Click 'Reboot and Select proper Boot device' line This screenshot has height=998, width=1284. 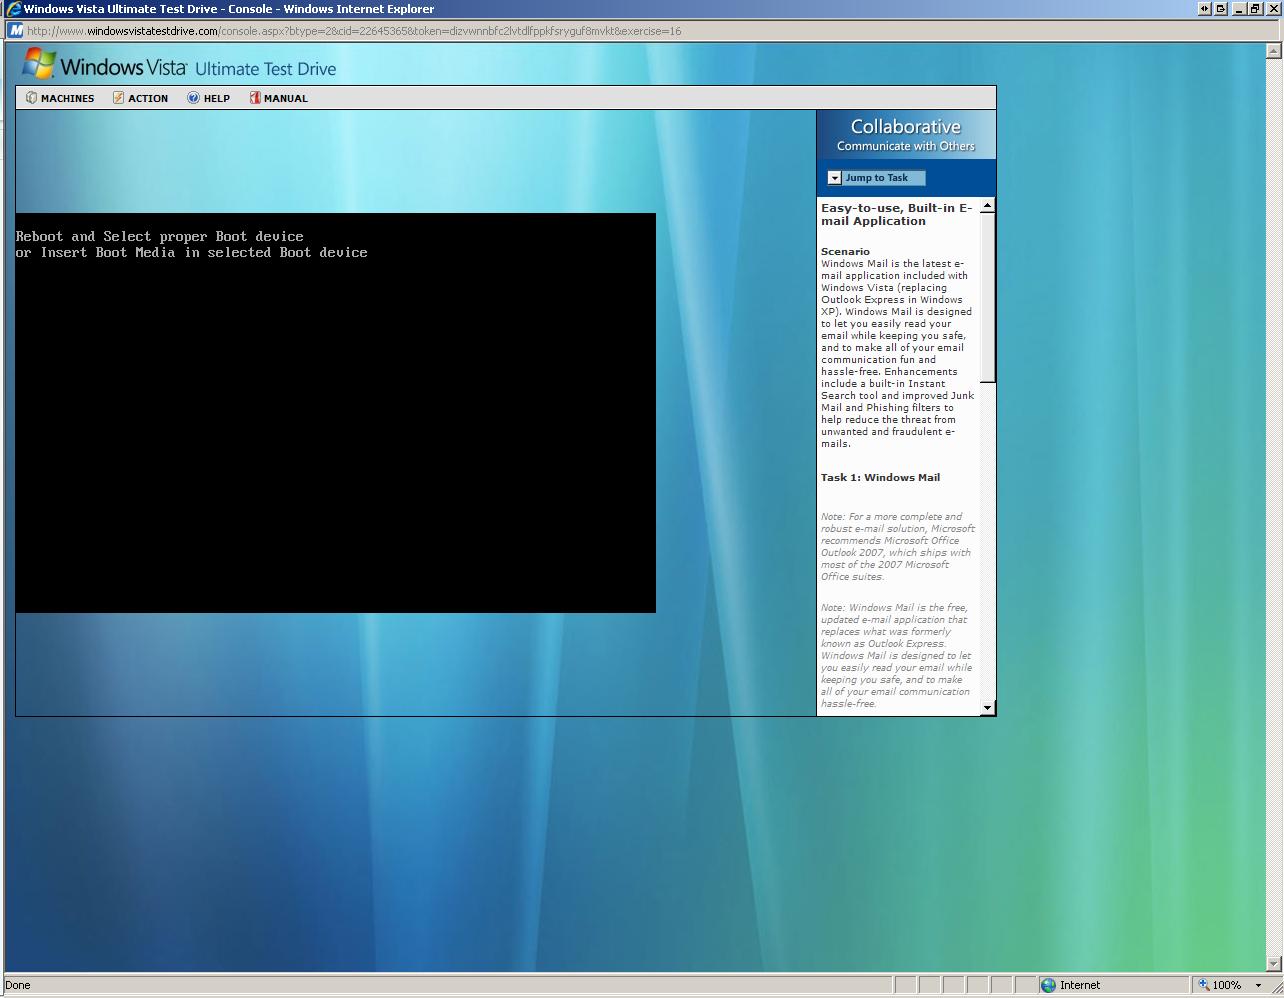coord(160,237)
